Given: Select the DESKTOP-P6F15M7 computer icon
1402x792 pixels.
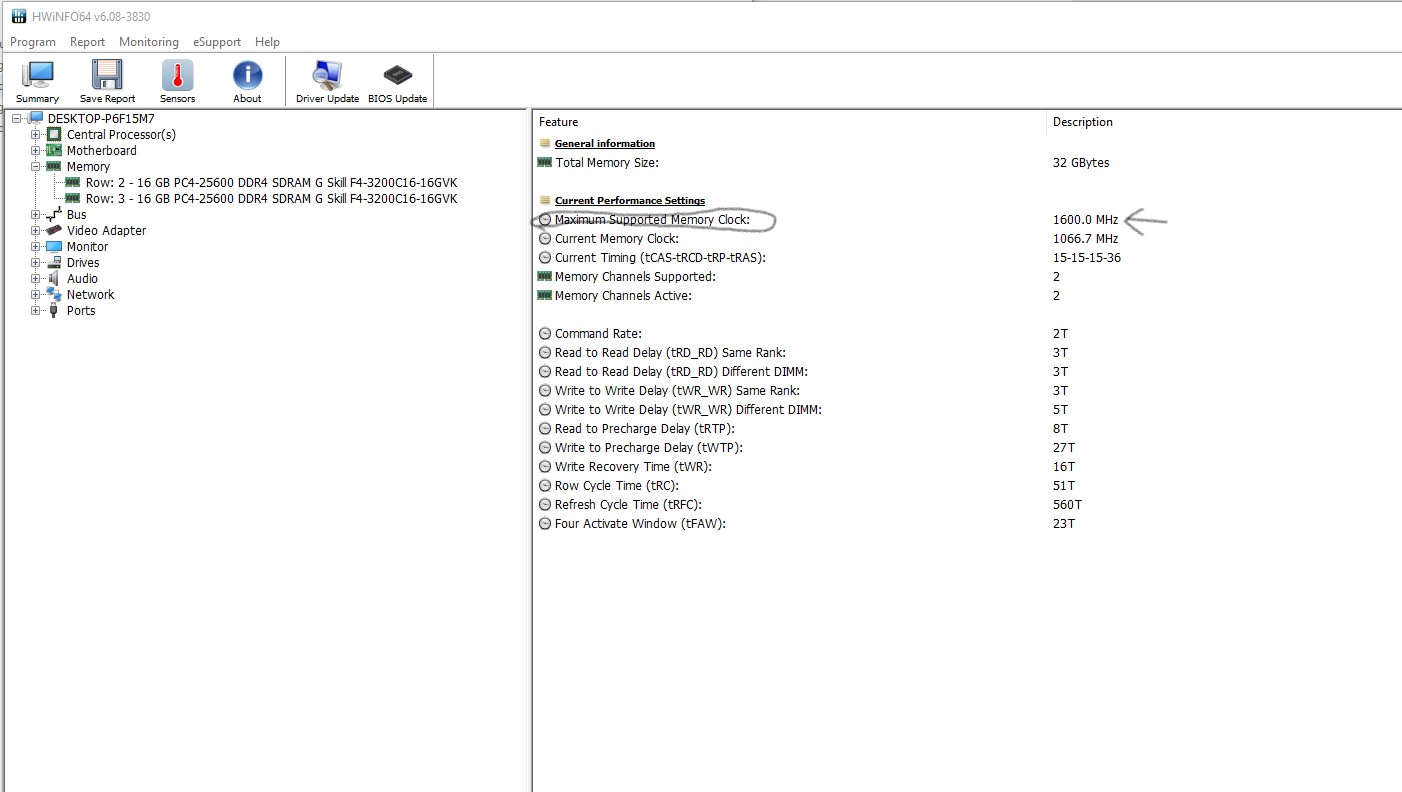Looking at the screenshot, I should pos(35,118).
